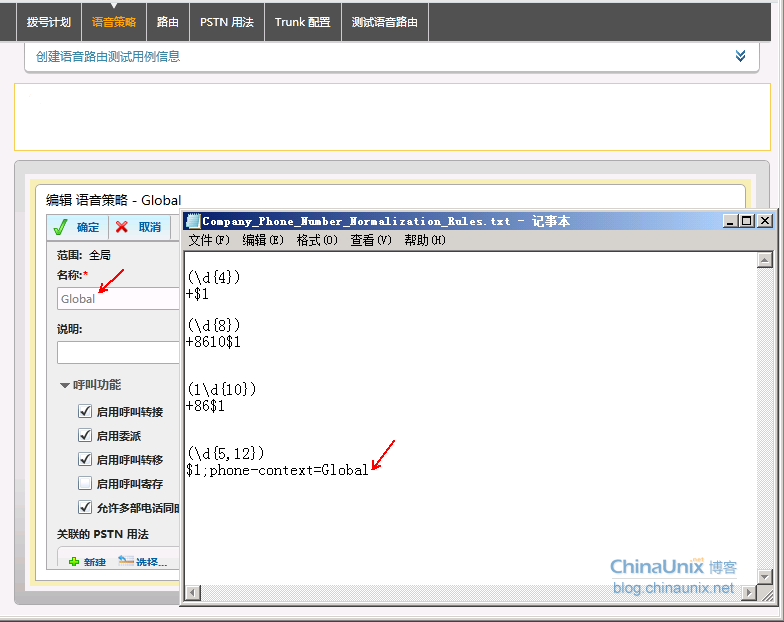Open the Notepad 帮助(H) menu
This screenshot has height=622, width=784.
click(x=424, y=240)
